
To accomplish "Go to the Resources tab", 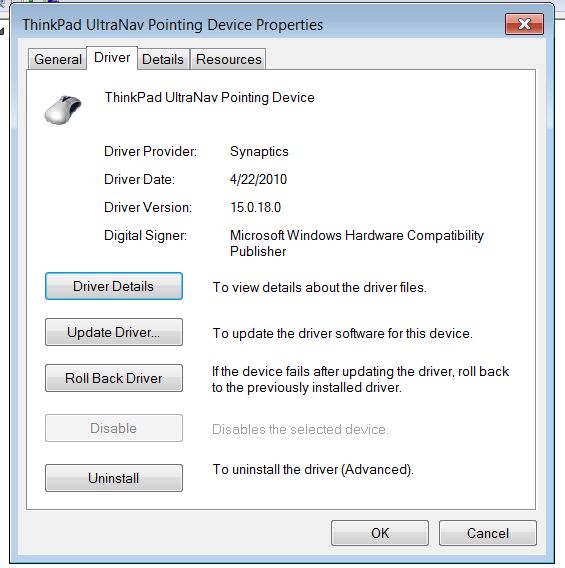I will tap(228, 59).
